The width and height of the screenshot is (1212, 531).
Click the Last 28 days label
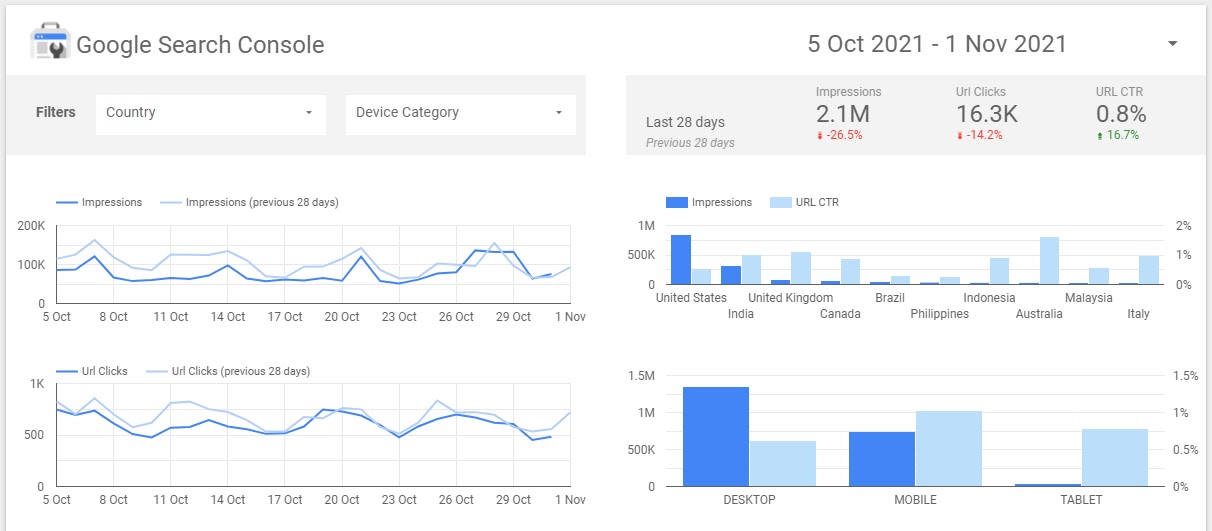(685, 122)
